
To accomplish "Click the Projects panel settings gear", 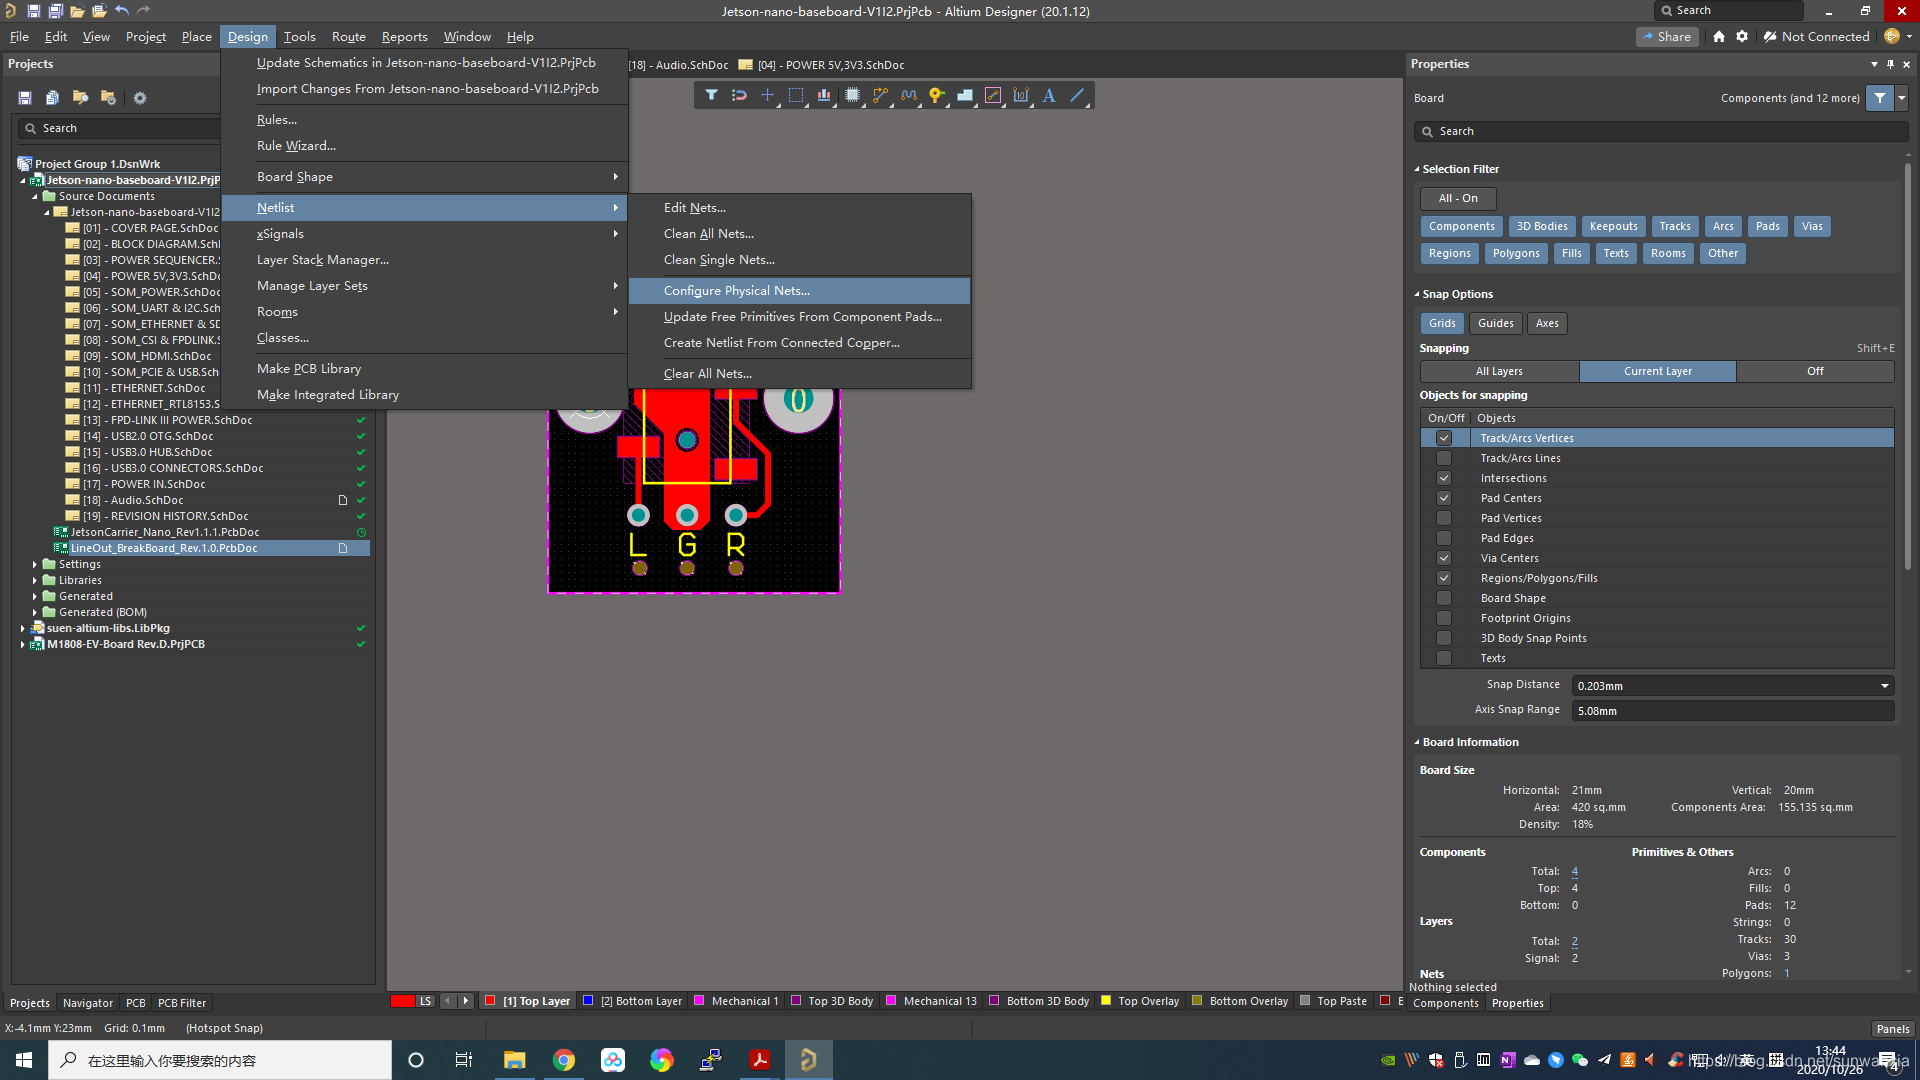I will [x=140, y=98].
